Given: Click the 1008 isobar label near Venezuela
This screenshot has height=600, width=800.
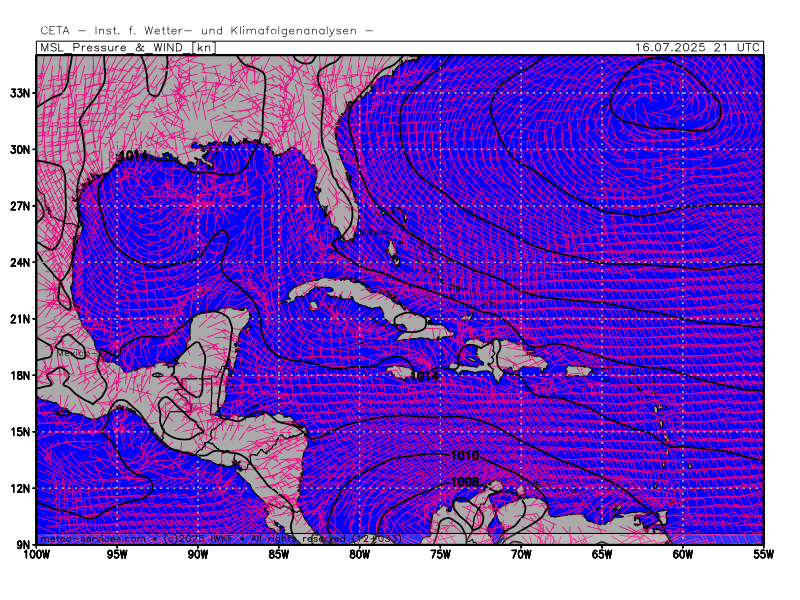Looking at the screenshot, I should 465,482.
